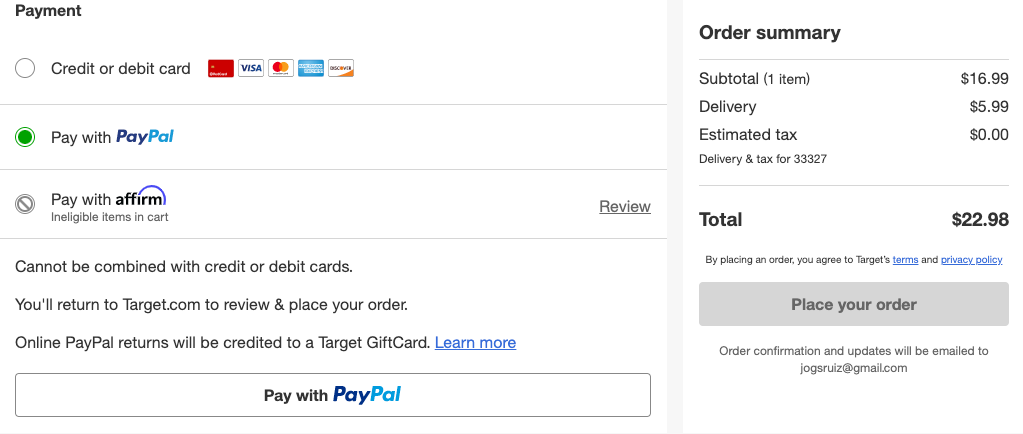Click the disabled Affirm prohibited icon
The height and width of the screenshot is (434, 1023).
click(25, 205)
